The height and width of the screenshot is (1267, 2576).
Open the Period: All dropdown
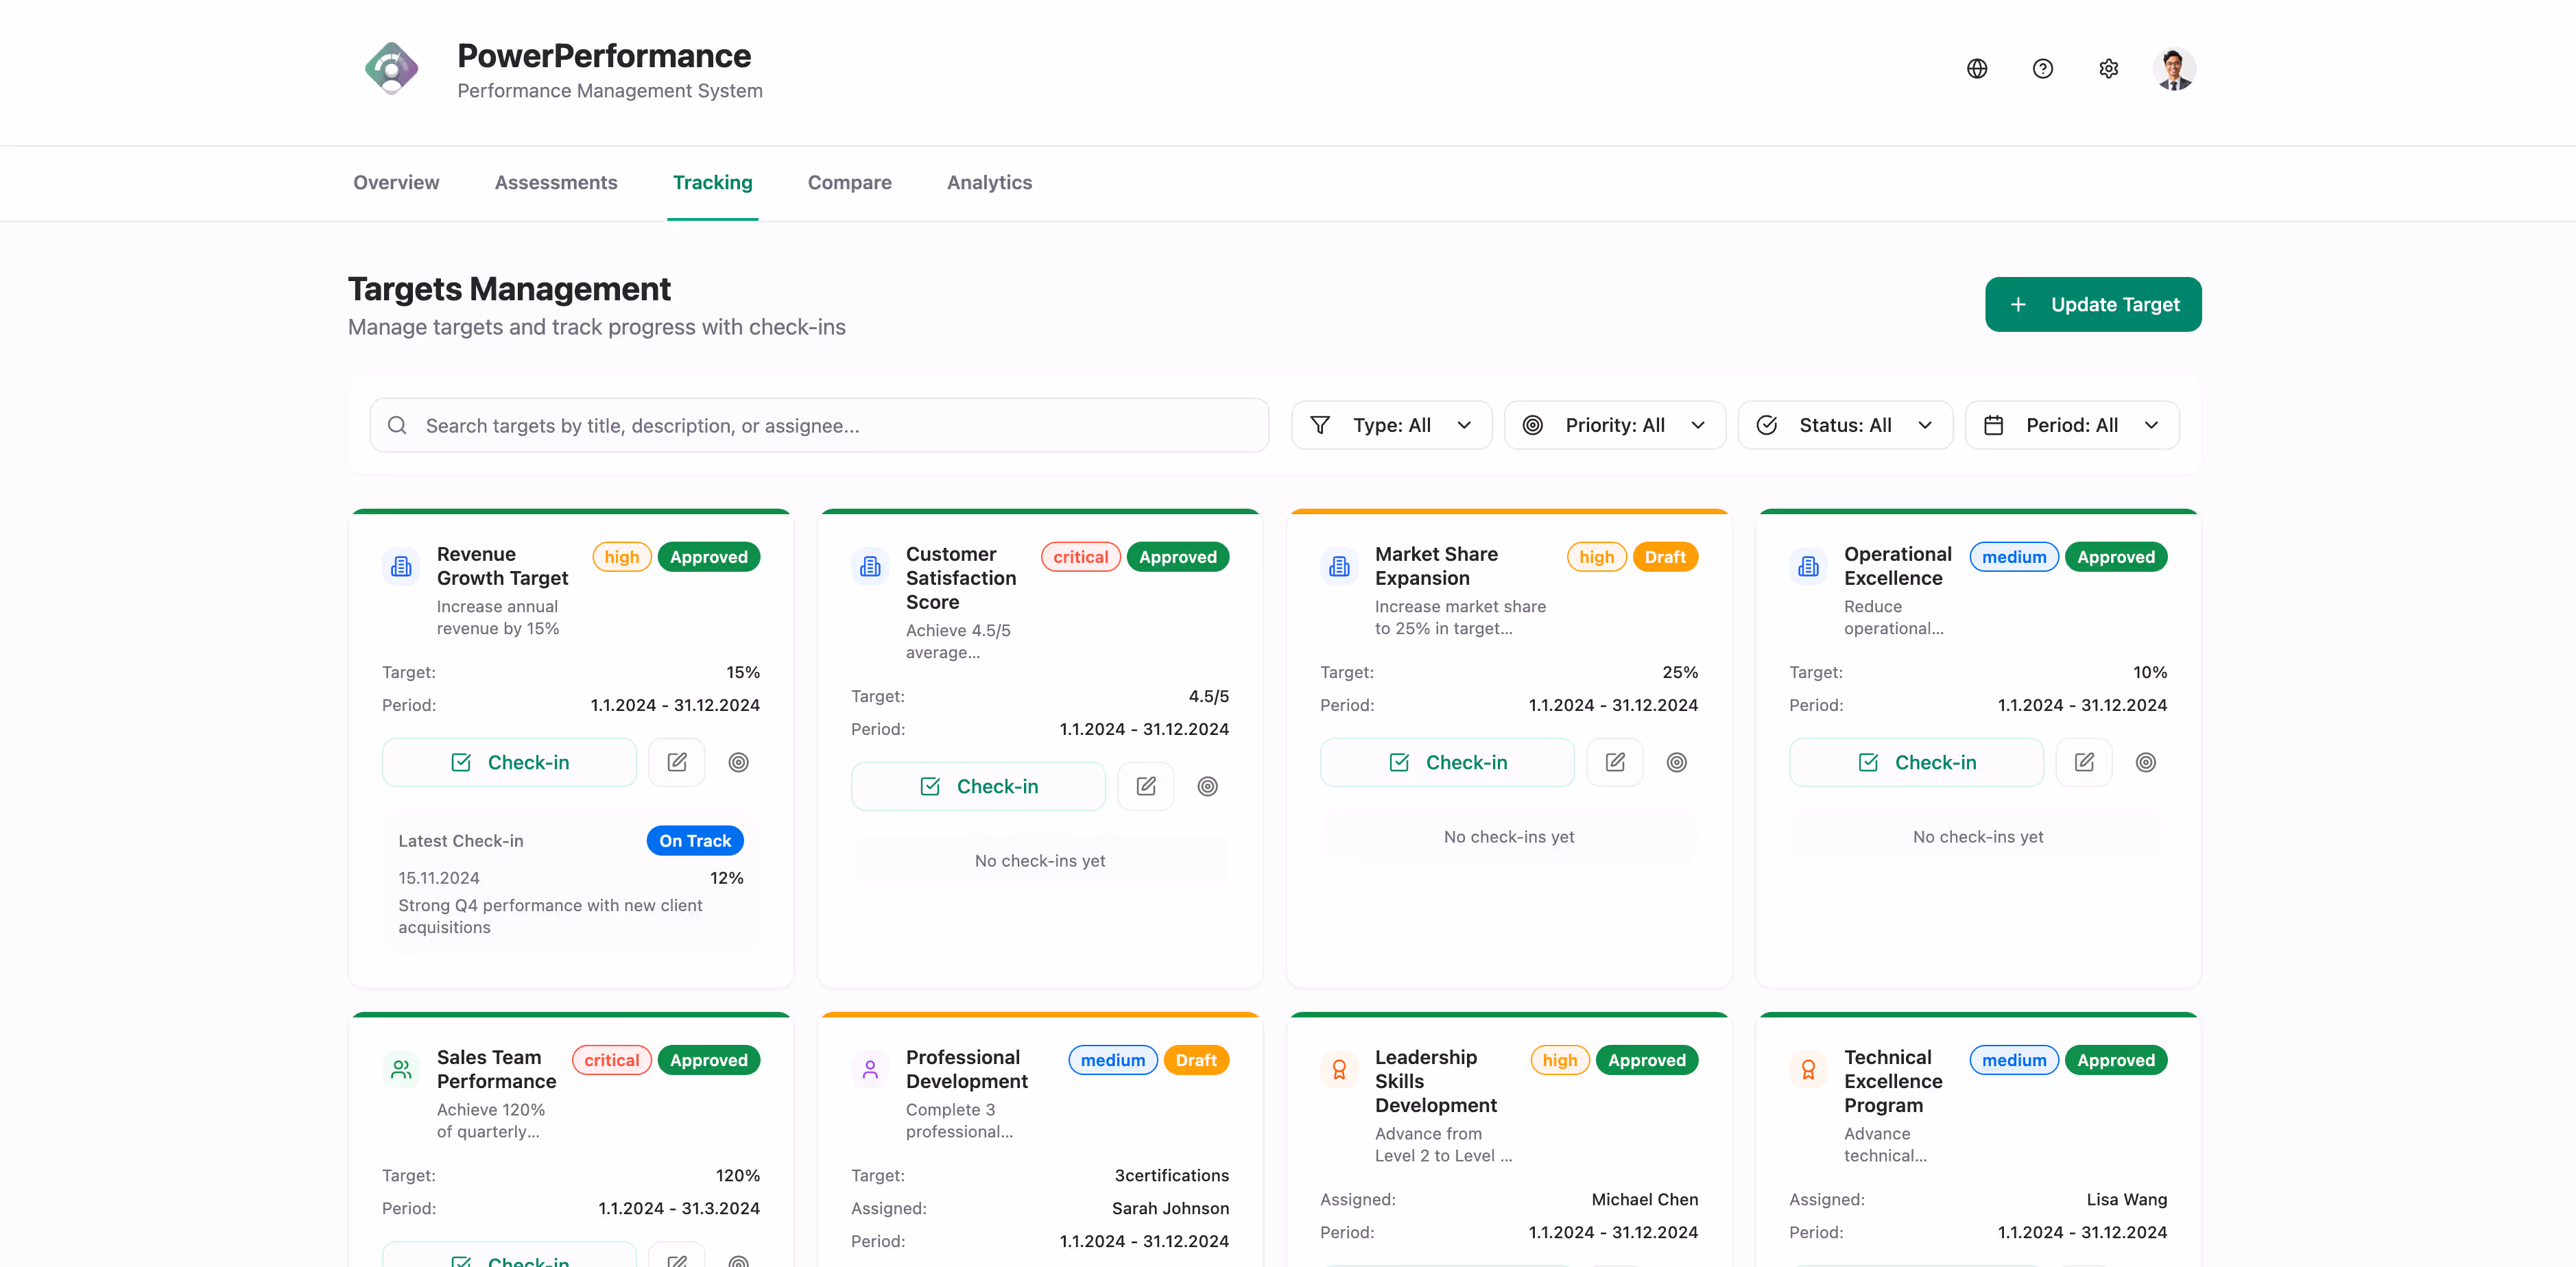(x=2071, y=425)
